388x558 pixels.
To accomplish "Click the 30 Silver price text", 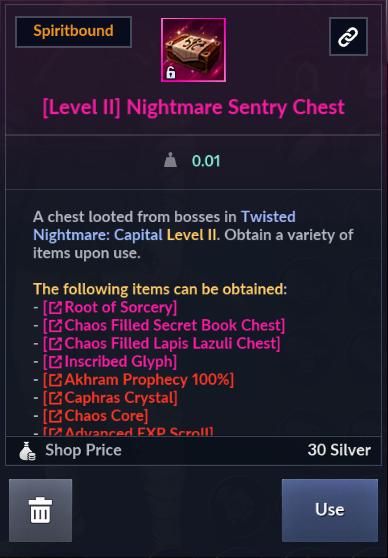I will click(x=339, y=450).
